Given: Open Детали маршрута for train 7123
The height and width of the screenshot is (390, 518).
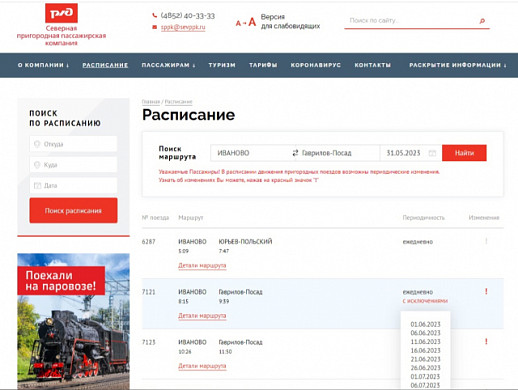Looking at the screenshot, I should click(x=202, y=366).
